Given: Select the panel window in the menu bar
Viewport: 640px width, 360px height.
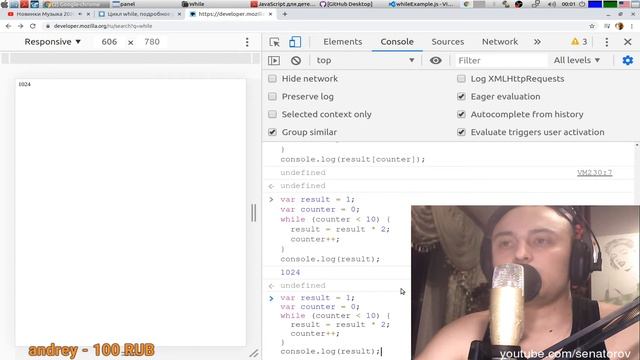Looking at the screenshot, I should pyautogui.click(x=124, y=4).
